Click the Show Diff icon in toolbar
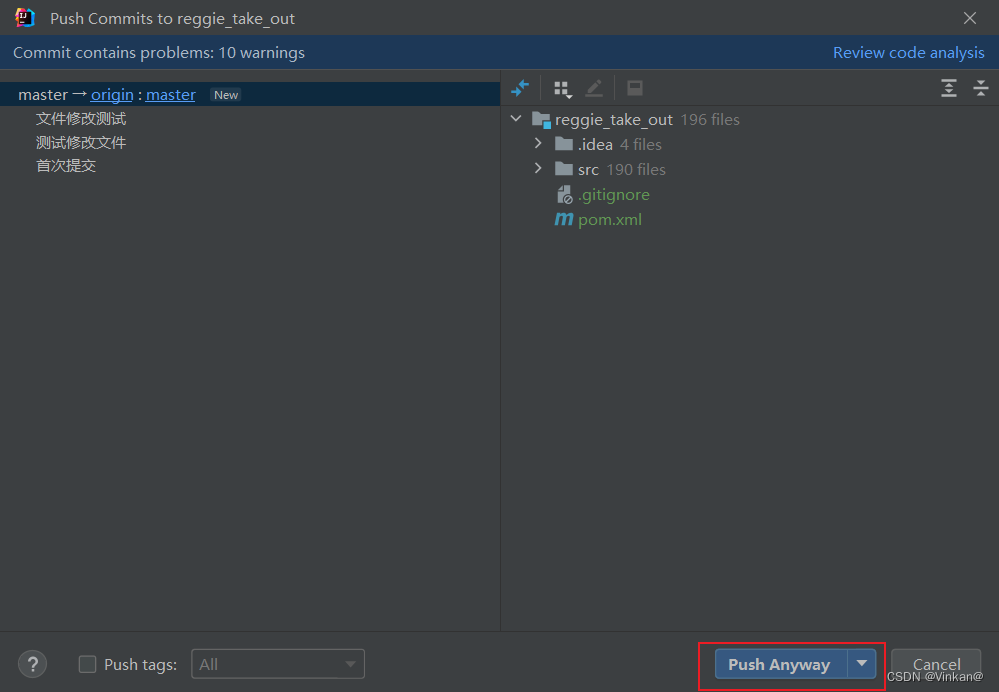Viewport: 999px width, 692px height. pos(520,88)
